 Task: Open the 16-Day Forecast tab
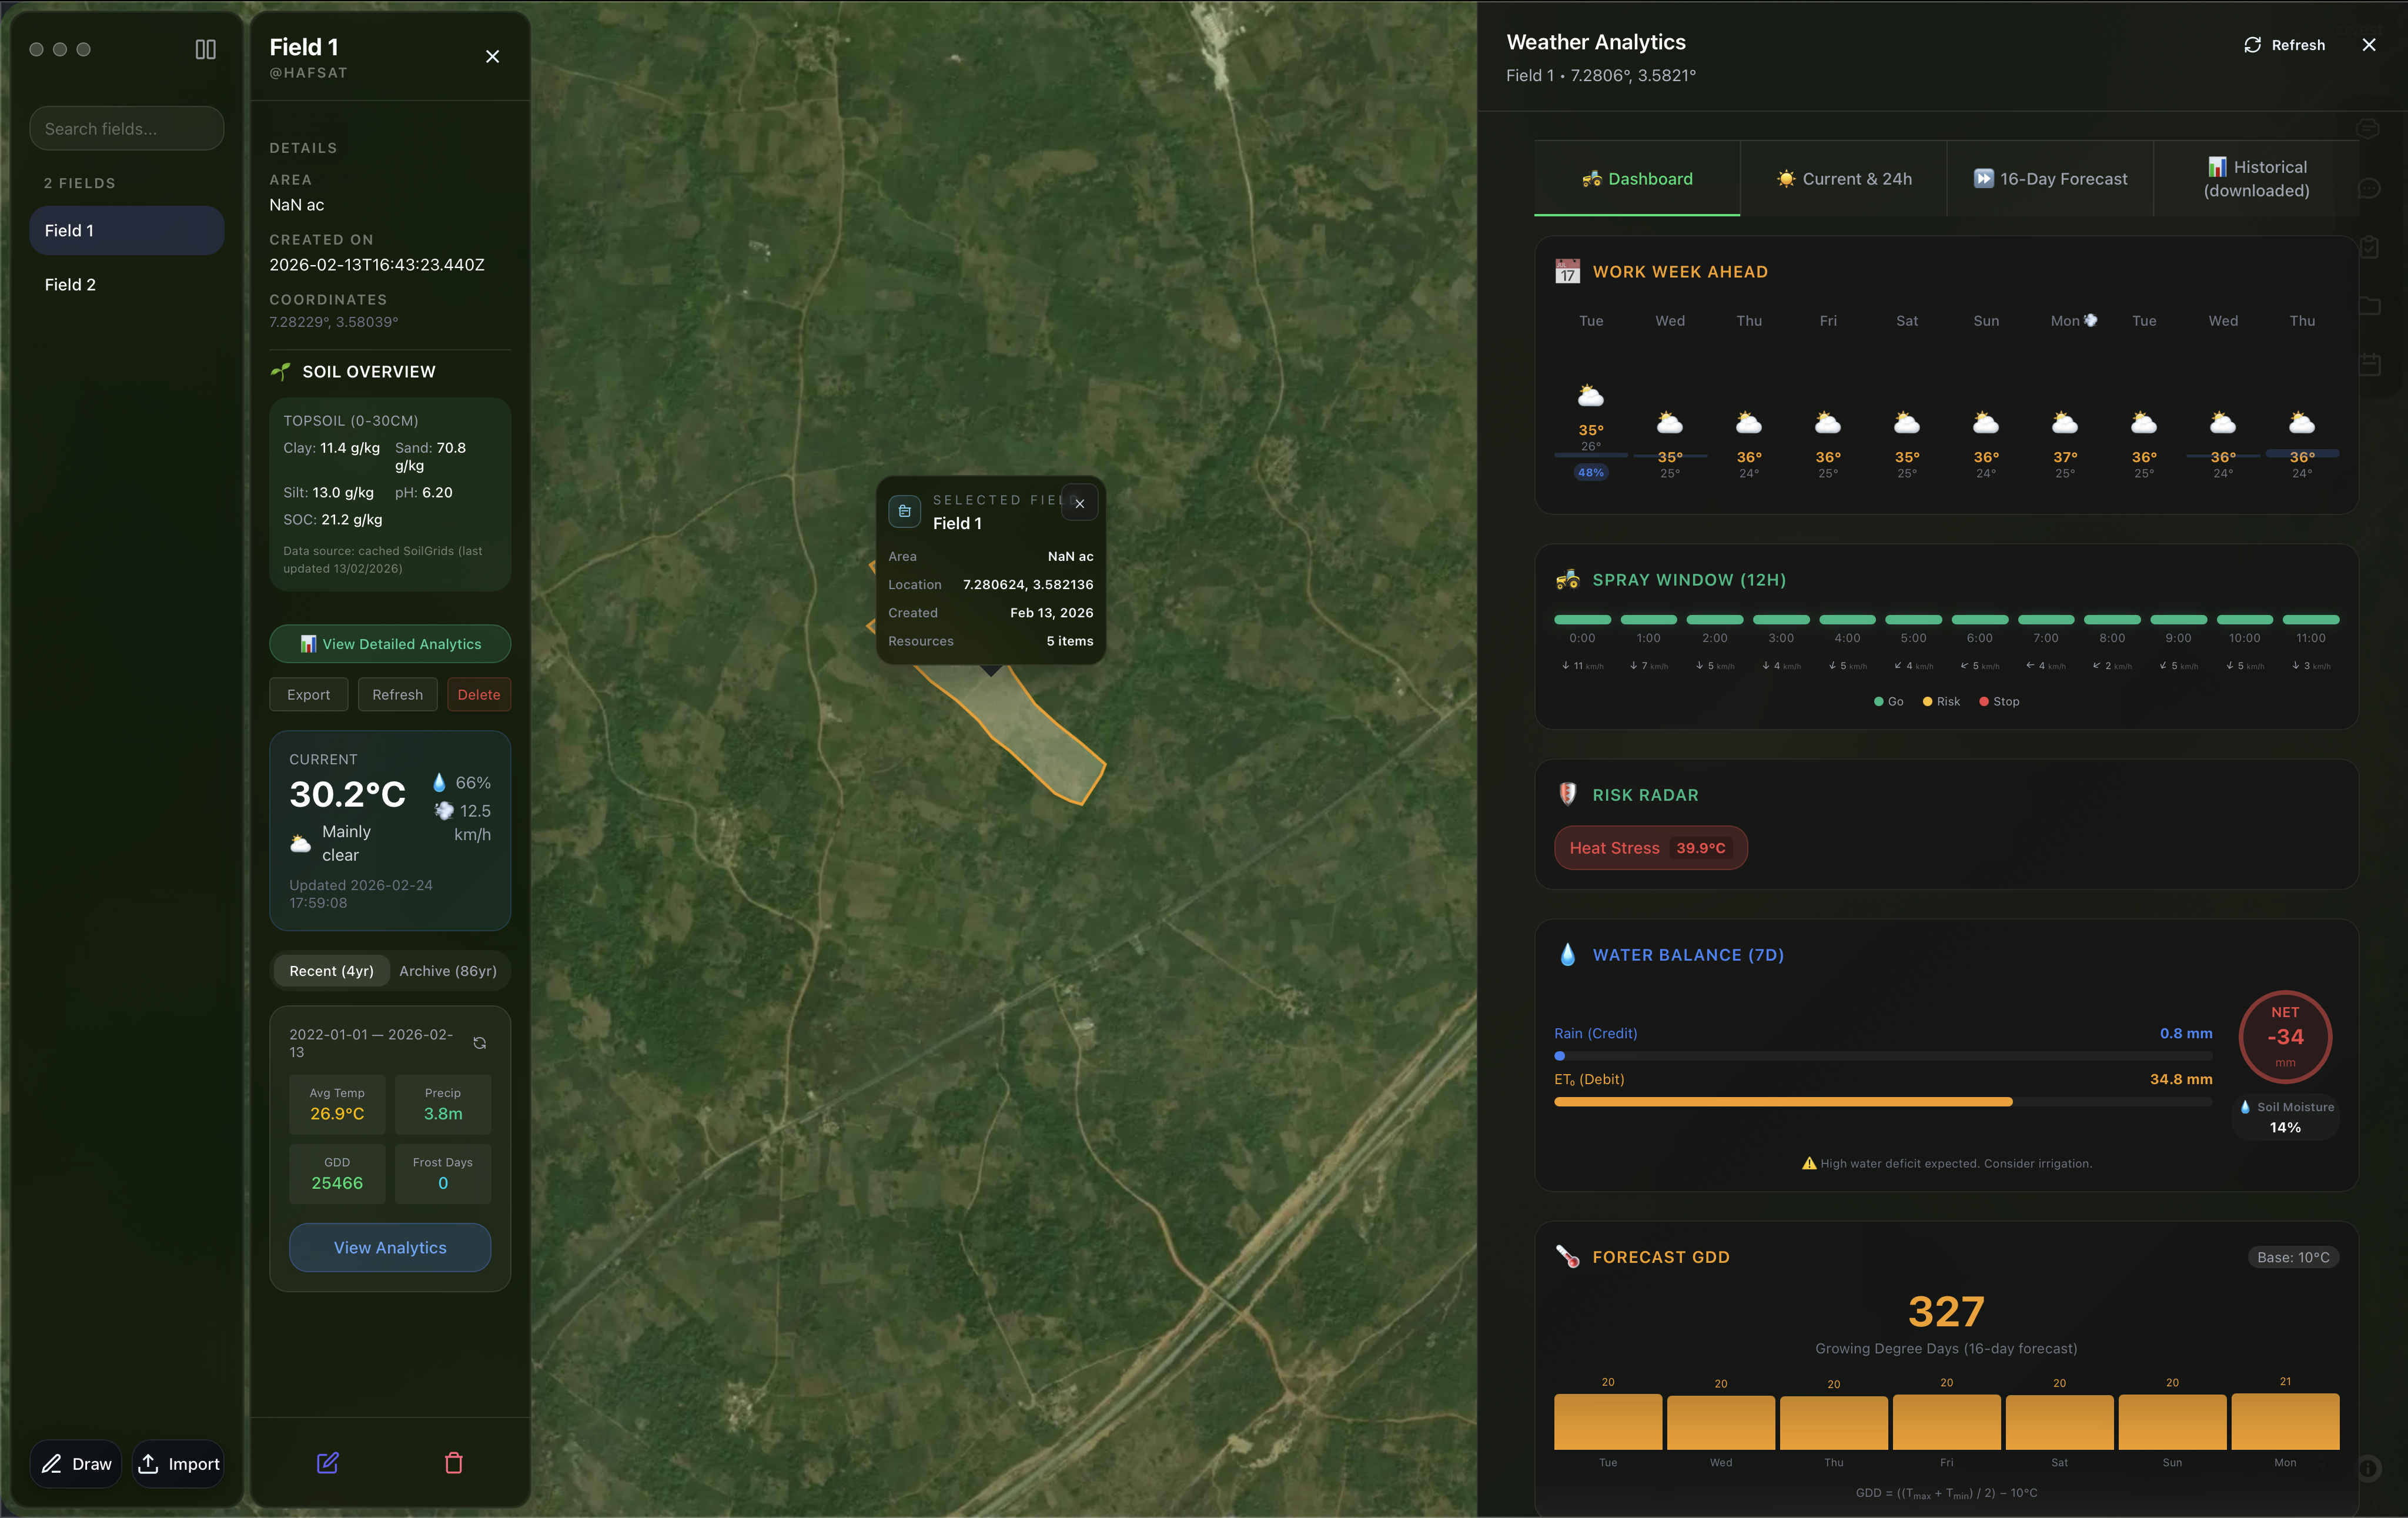tap(2050, 178)
